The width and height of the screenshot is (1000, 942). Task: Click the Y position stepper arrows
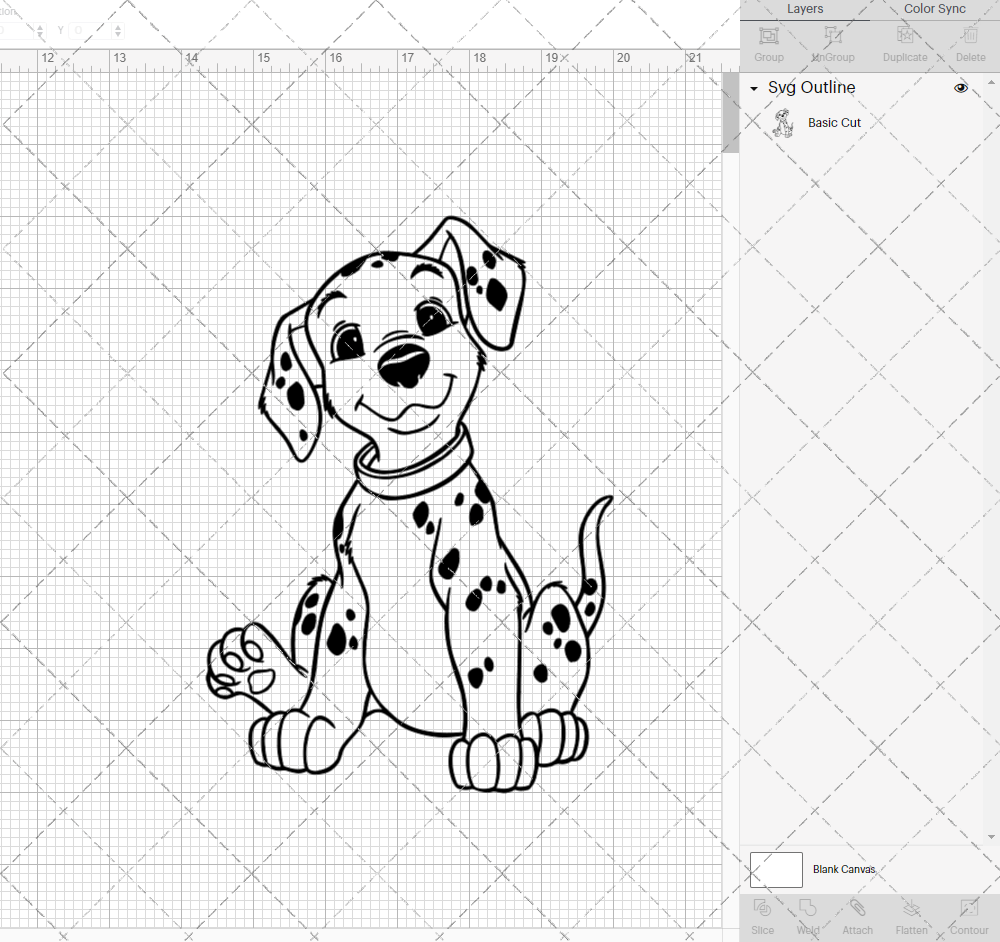tap(118, 30)
